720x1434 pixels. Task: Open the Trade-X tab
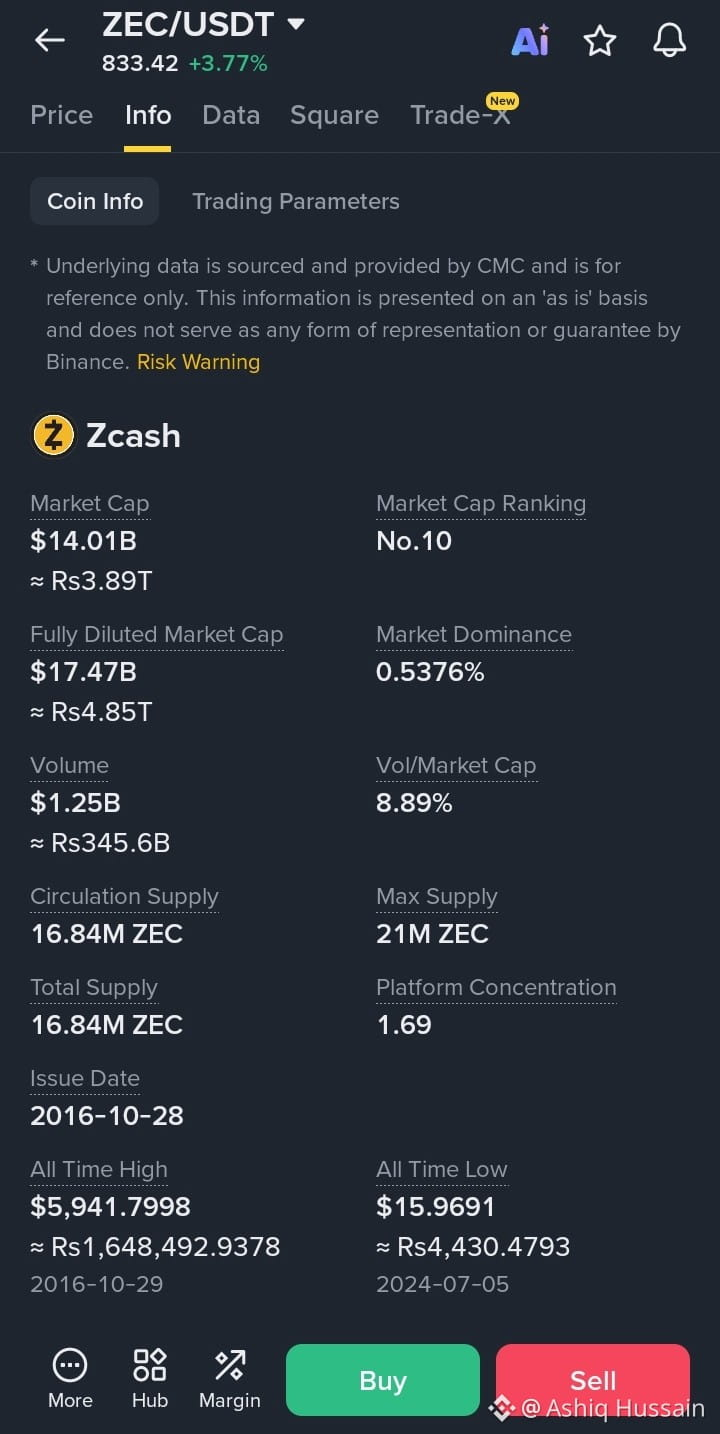tap(461, 115)
